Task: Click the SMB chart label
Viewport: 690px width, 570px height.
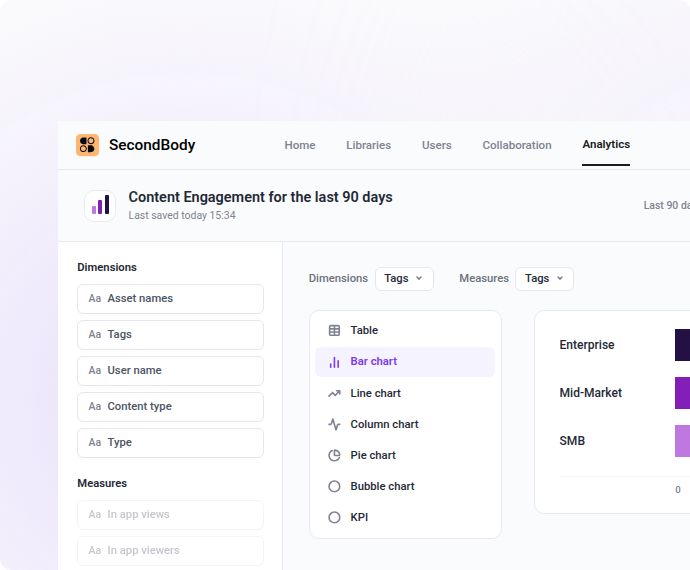Action: [x=572, y=441]
